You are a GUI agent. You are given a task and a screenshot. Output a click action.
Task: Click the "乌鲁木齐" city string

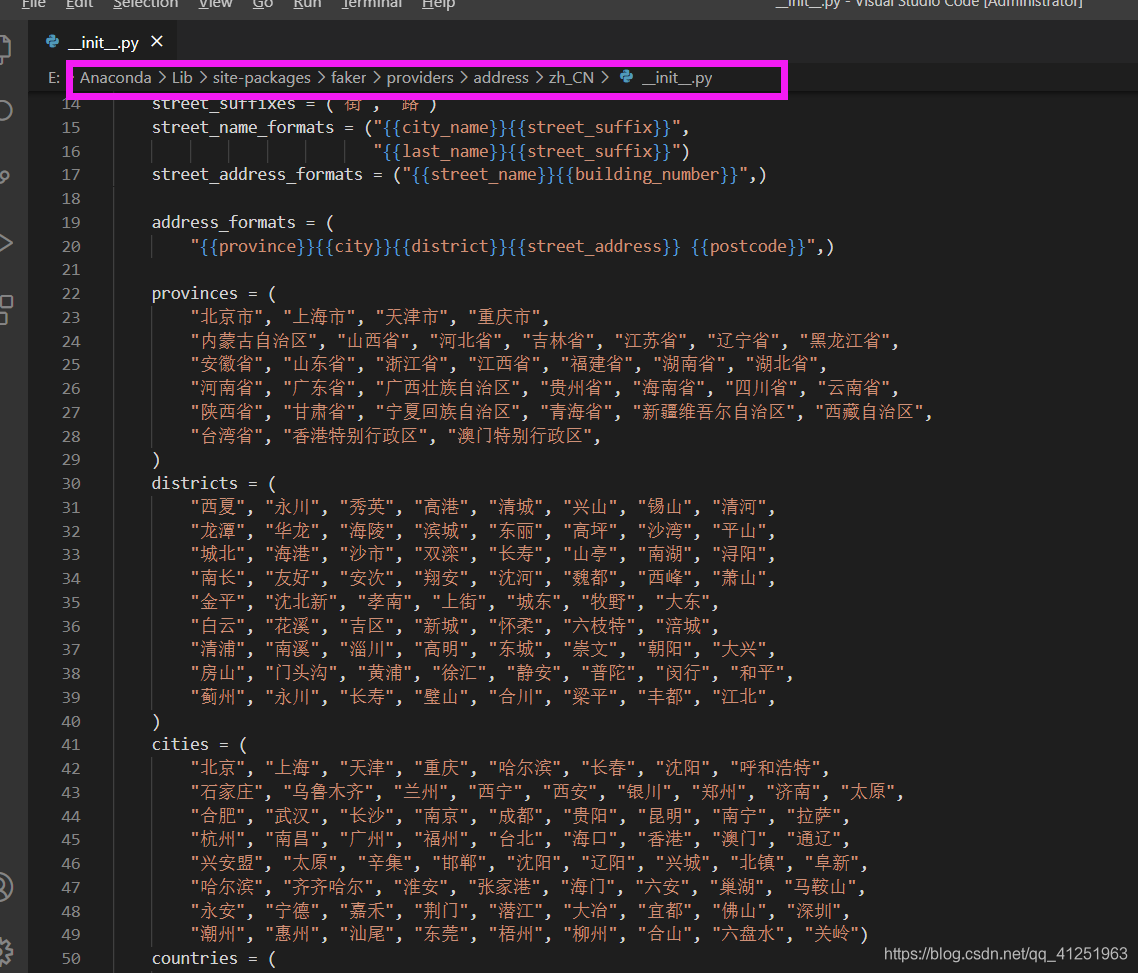(x=329, y=792)
